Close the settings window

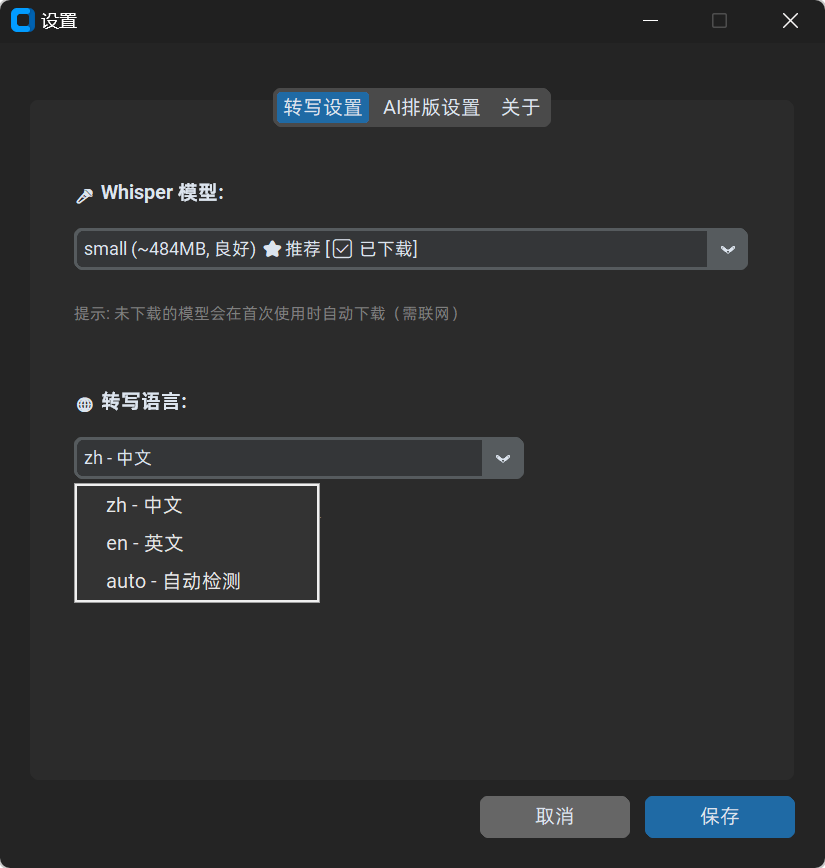790,21
